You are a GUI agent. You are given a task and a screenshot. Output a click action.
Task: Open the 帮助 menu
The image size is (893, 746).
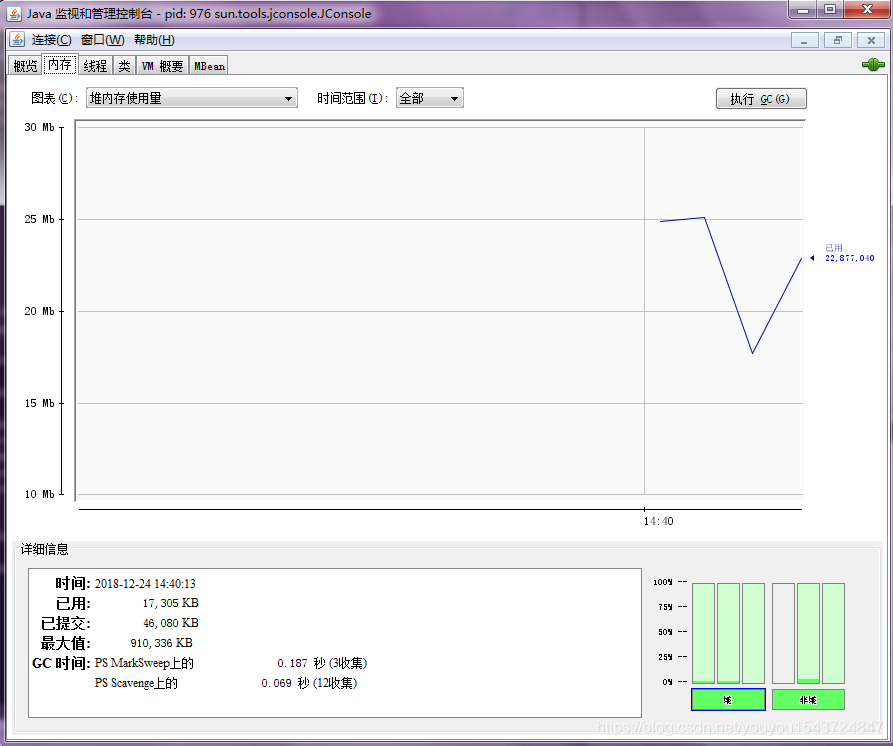point(154,40)
